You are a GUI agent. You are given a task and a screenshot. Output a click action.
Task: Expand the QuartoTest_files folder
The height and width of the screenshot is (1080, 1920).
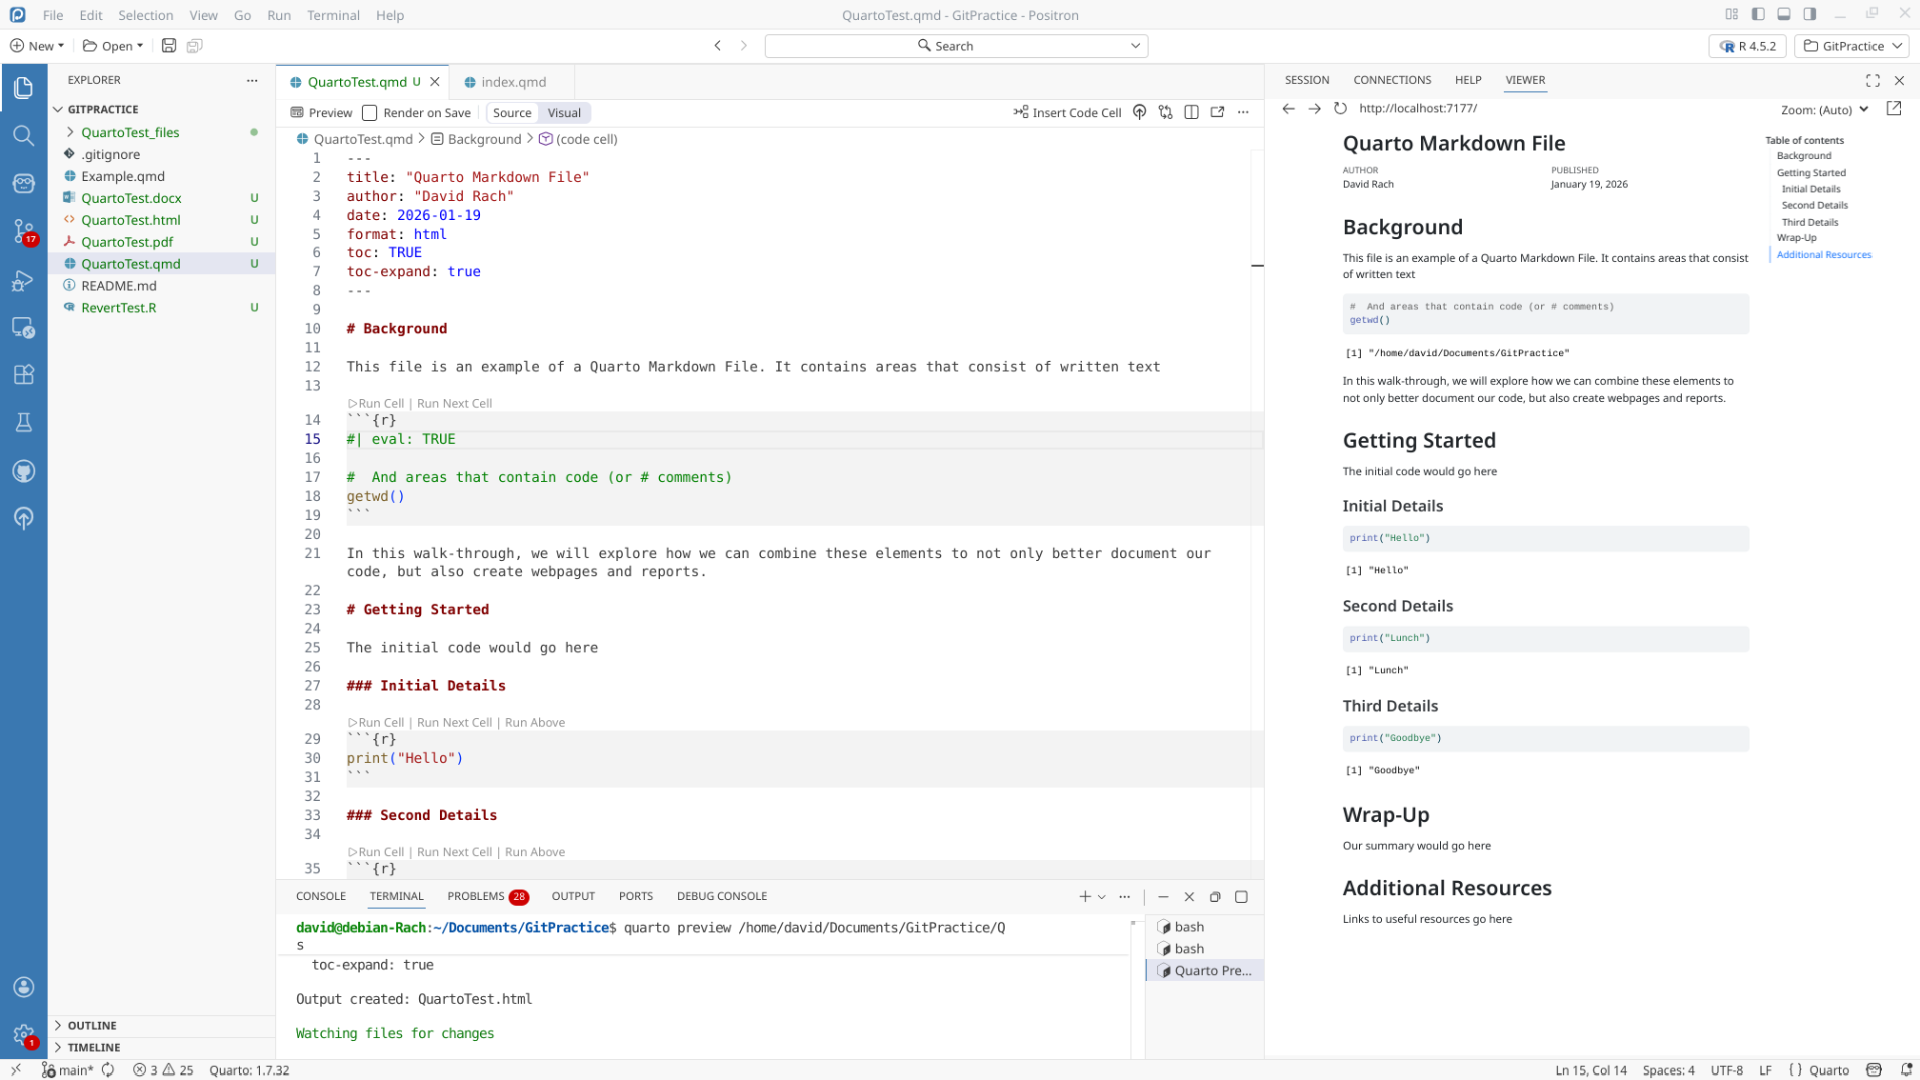coord(130,132)
